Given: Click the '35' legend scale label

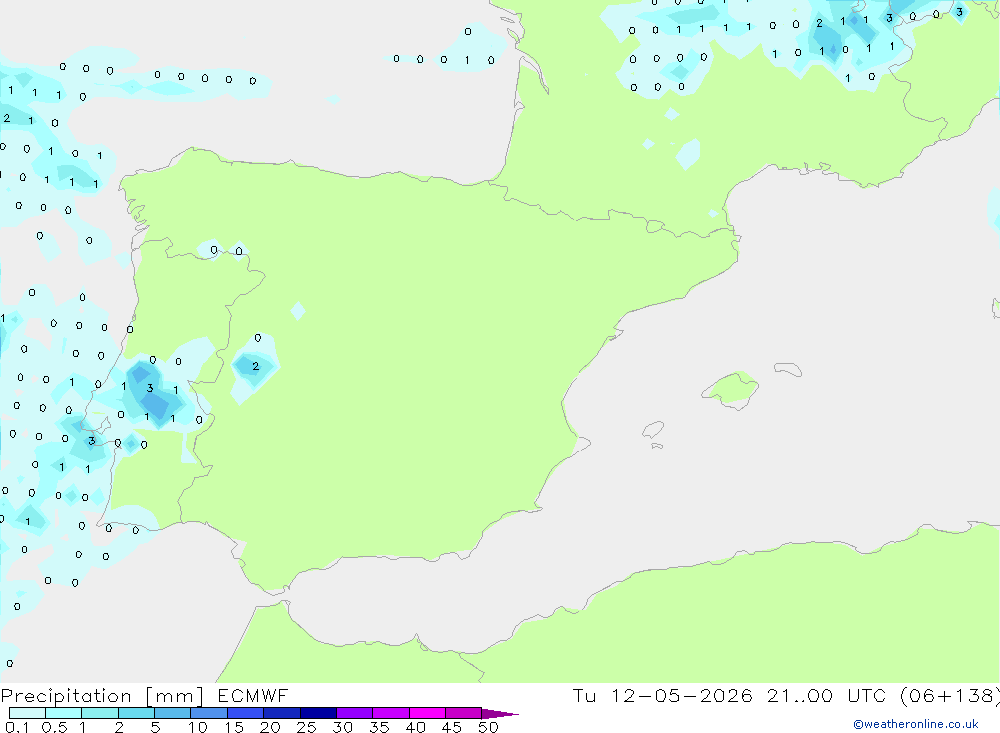Looking at the screenshot, I should [379, 727].
